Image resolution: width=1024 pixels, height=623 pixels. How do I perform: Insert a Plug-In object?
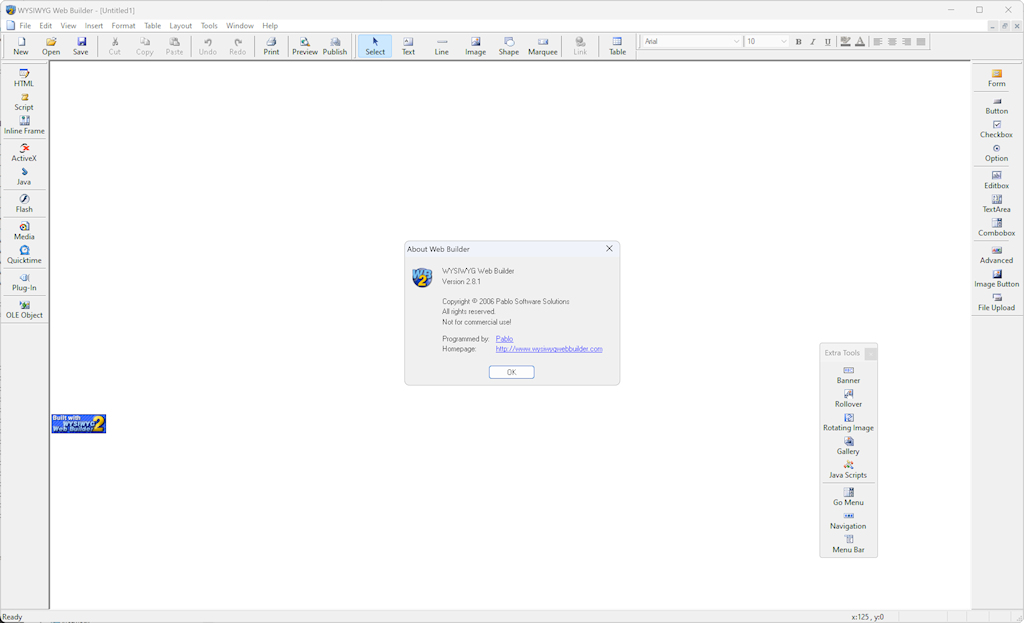tap(24, 281)
